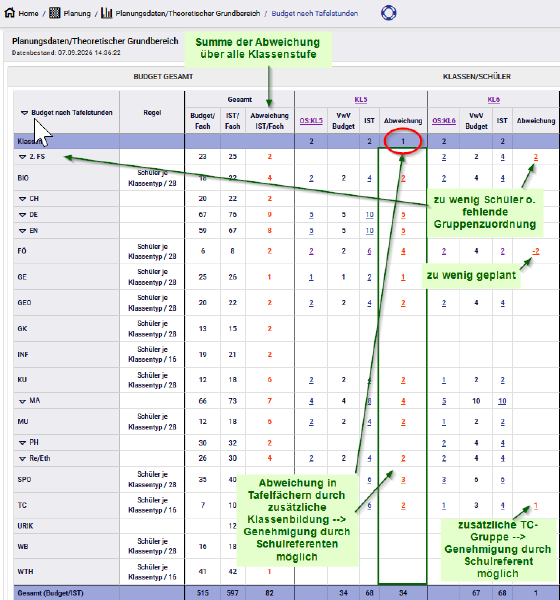The width and height of the screenshot is (560, 600).
Task: Expand the DE subject row
Action: pyautogui.click(x=22, y=215)
